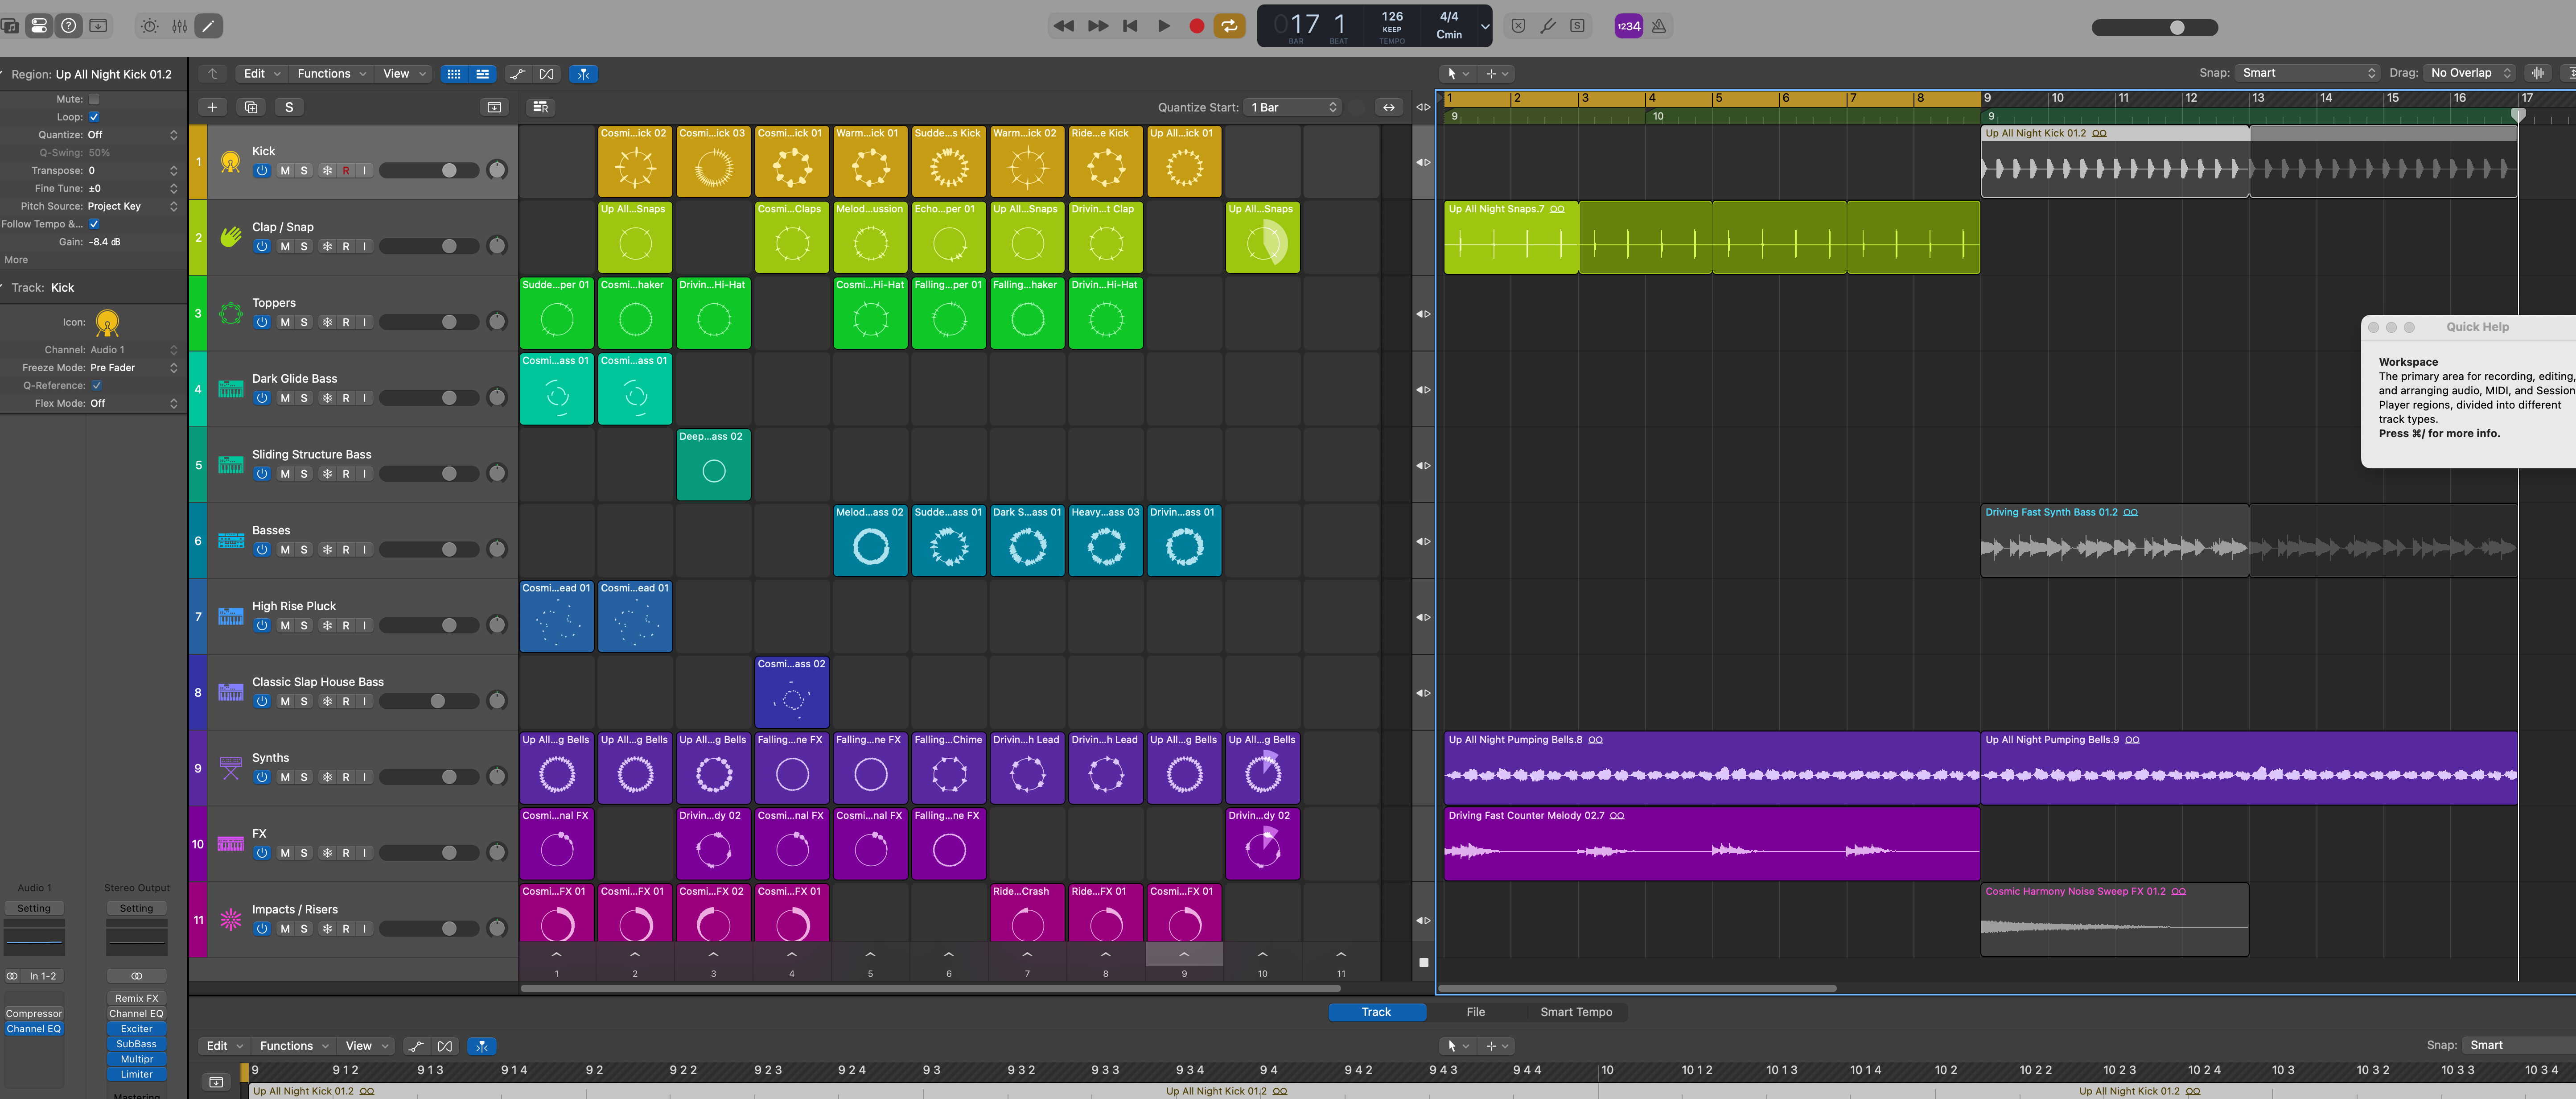Screen dimensions: 2576x1099
Task: Mute the Toppers track with M button
Action: 285,322
